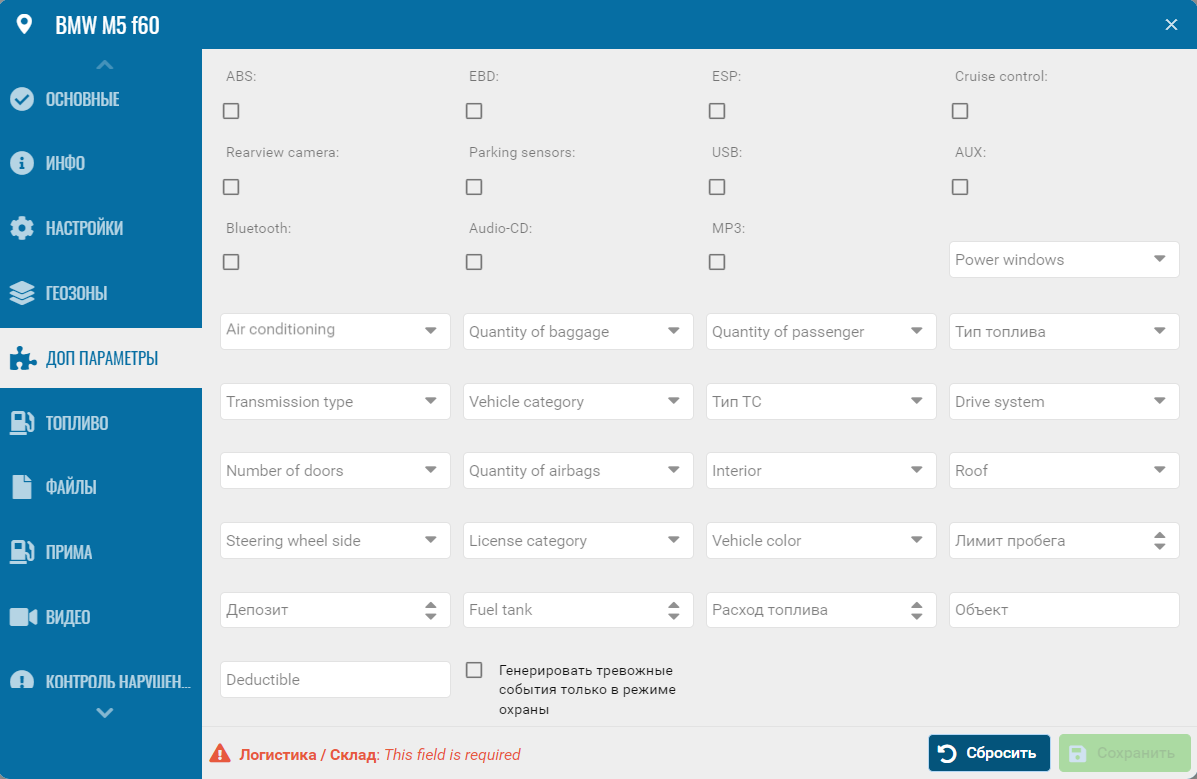The height and width of the screenshot is (779, 1197).
Task: Tick the Rearview camera checkbox
Action: click(231, 187)
